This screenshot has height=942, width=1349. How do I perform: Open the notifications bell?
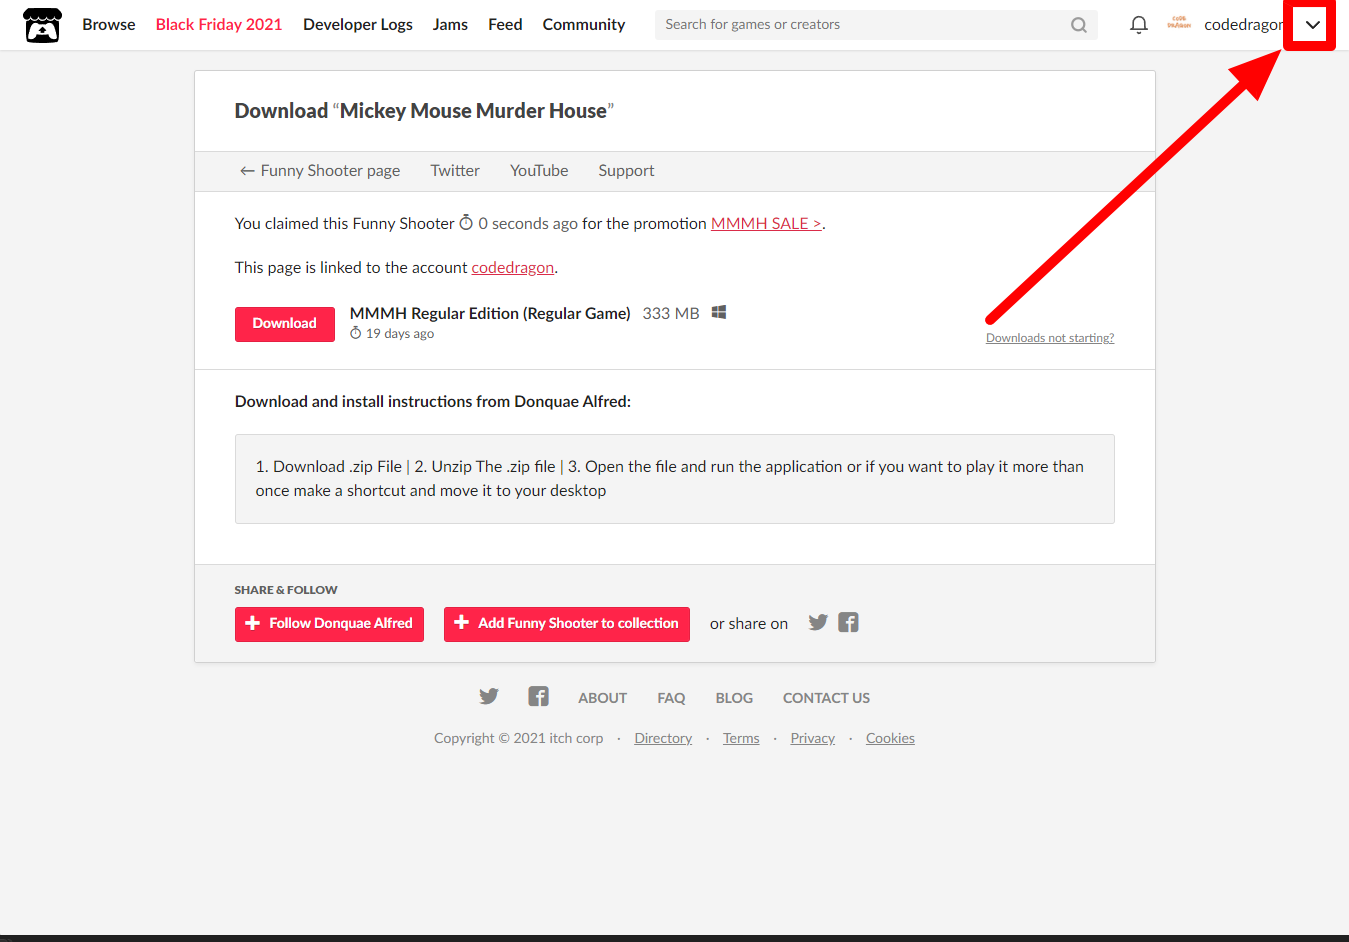pyautogui.click(x=1138, y=25)
